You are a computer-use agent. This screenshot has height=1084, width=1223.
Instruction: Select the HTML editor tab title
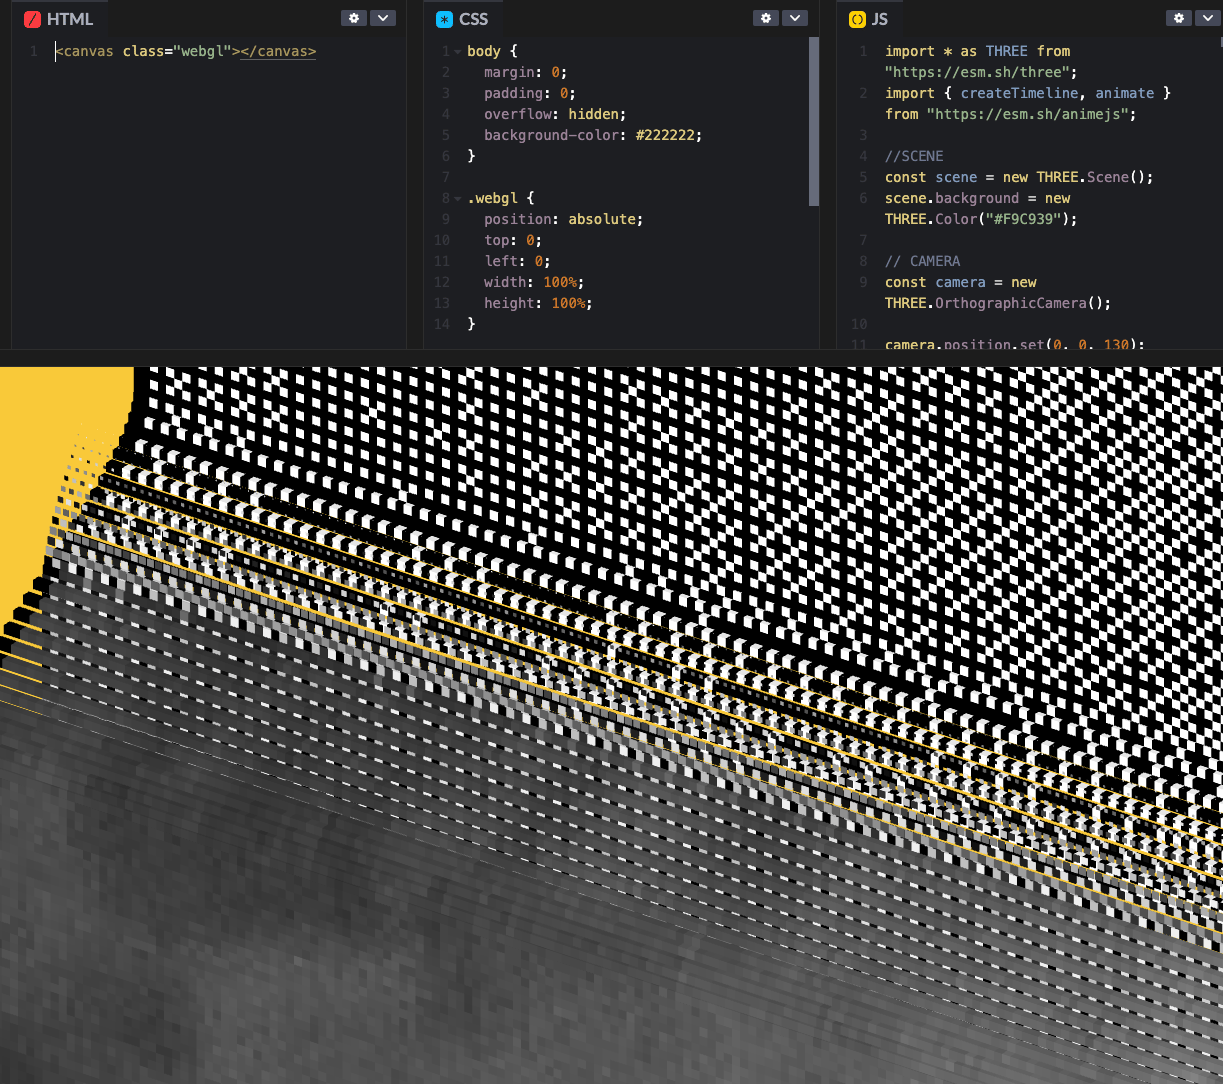coord(69,19)
